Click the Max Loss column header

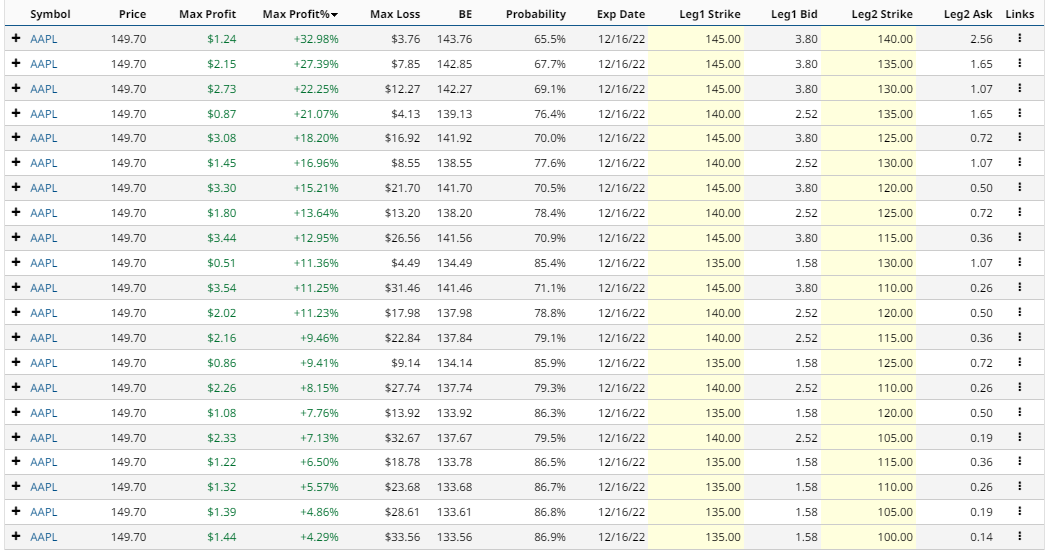[395, 14]
